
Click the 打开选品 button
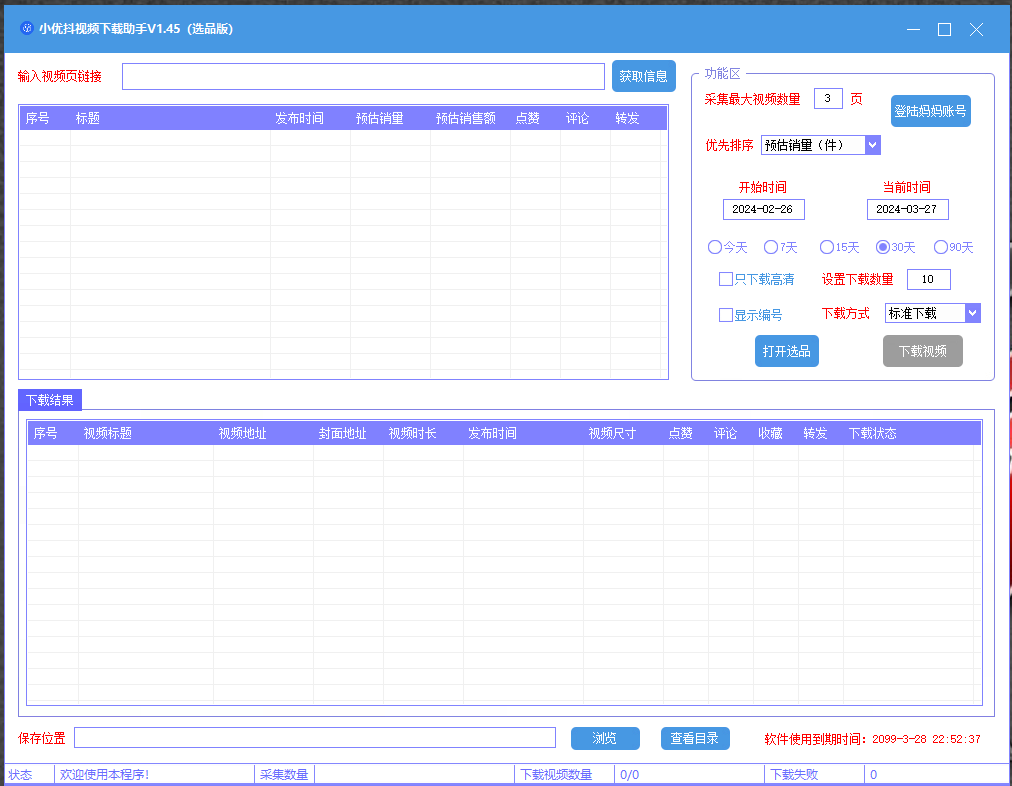(x=786, y=351)
